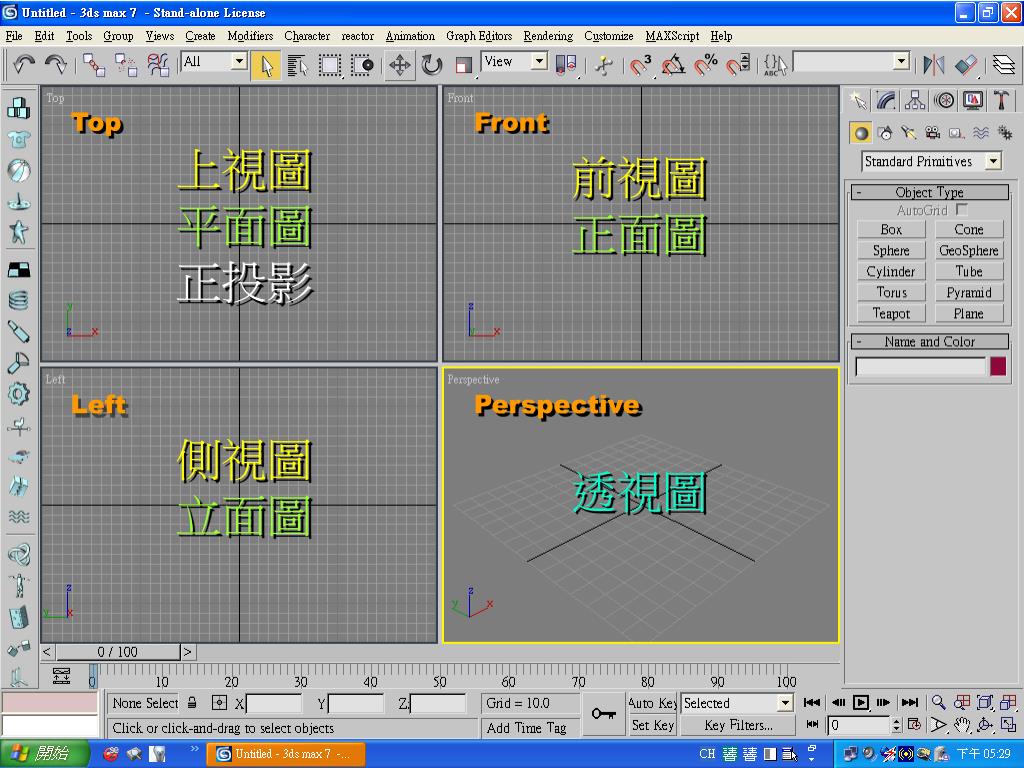Open Layer Manager icon
This screenshot has width=1024, height=768.
(x=1004, y=65)
